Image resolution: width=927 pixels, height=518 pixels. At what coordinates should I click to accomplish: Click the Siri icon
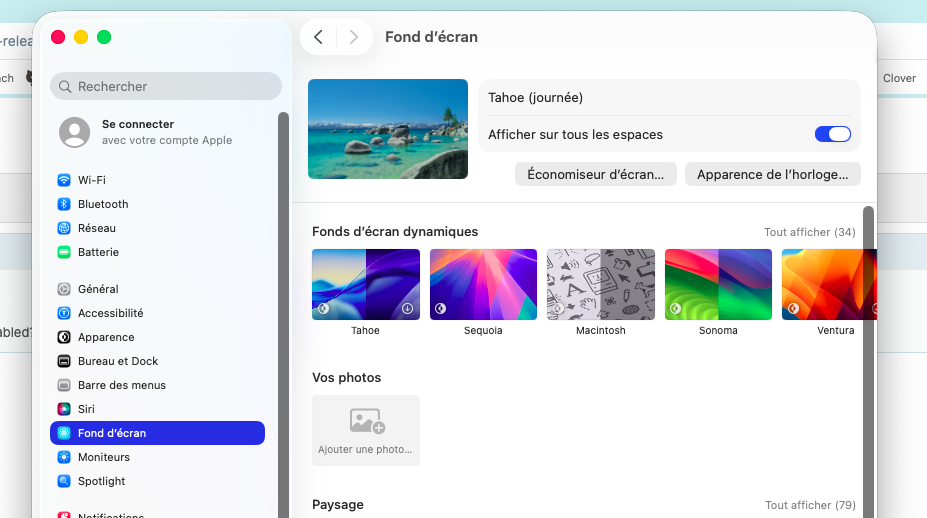click(64, 409)
